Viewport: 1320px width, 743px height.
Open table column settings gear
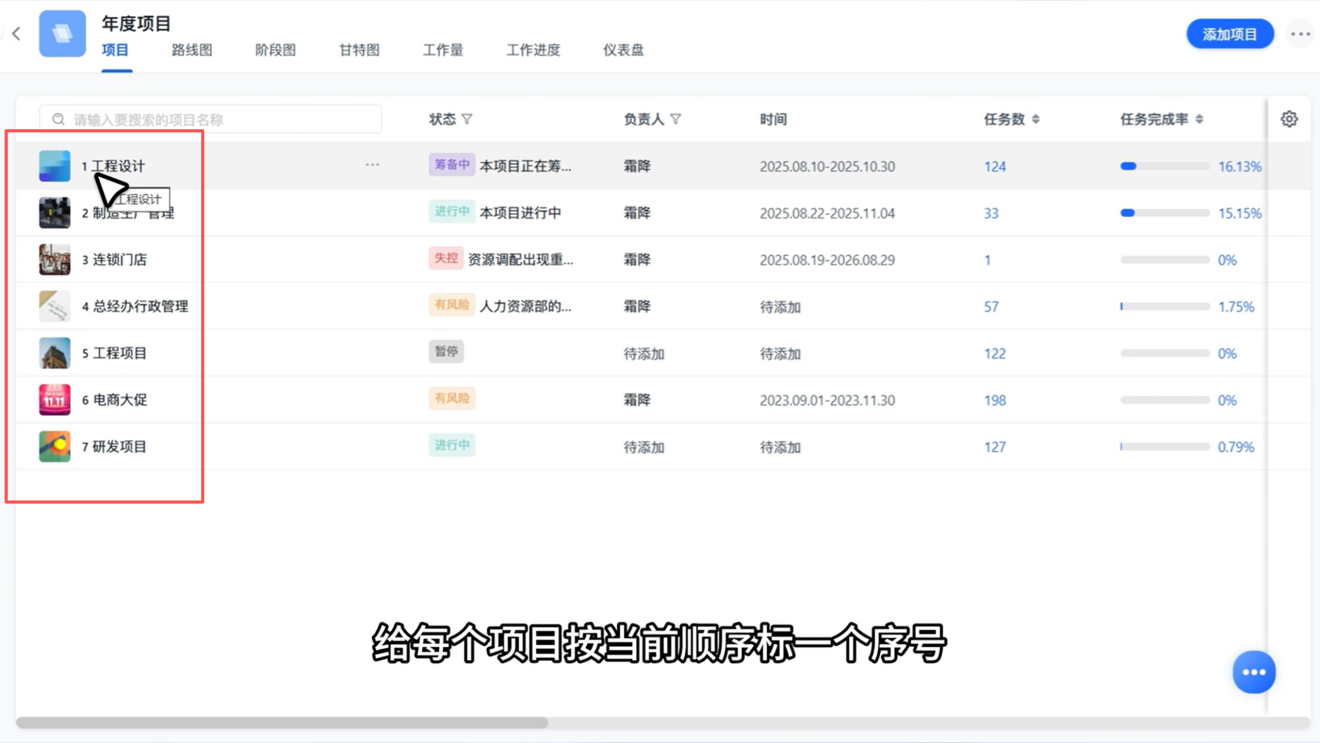point(1289,119)
